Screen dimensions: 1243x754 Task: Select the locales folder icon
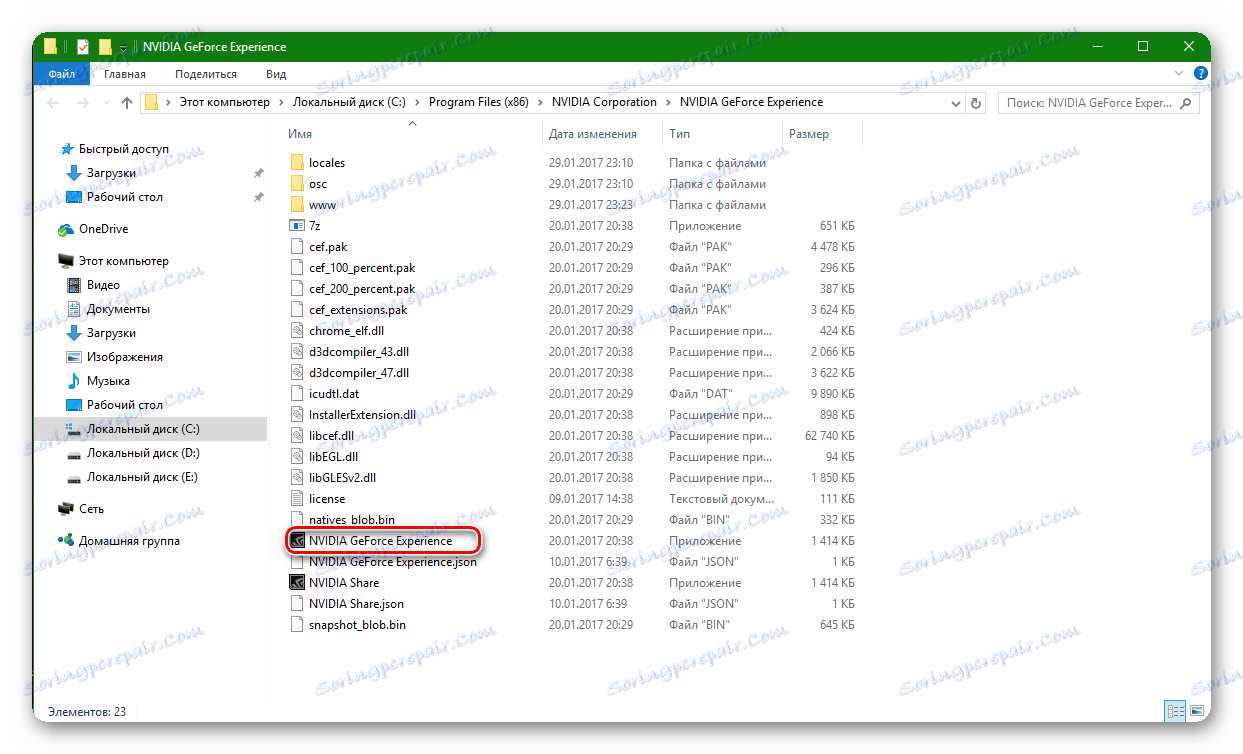tap(296, 163)
